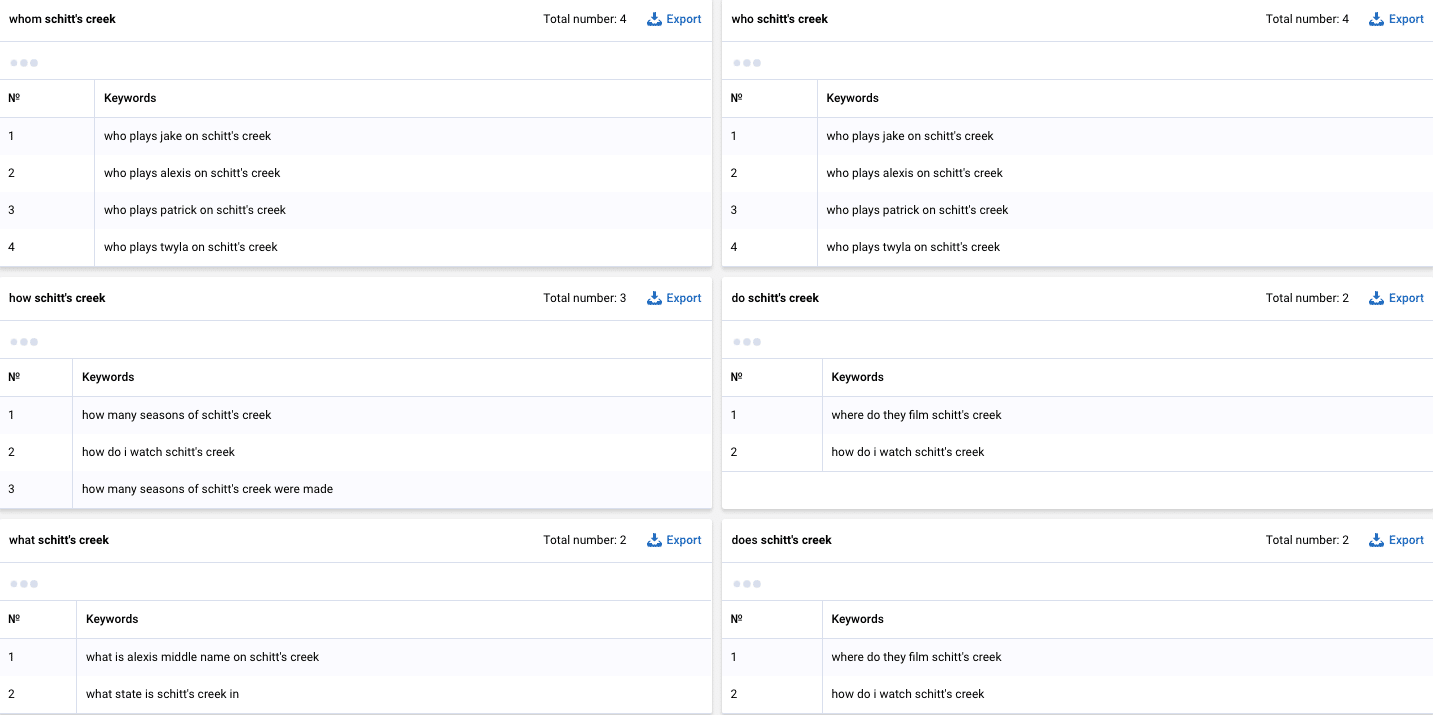
Task: Click the 'do schitt's creek' panel title
Action: (x=775, y=298)
